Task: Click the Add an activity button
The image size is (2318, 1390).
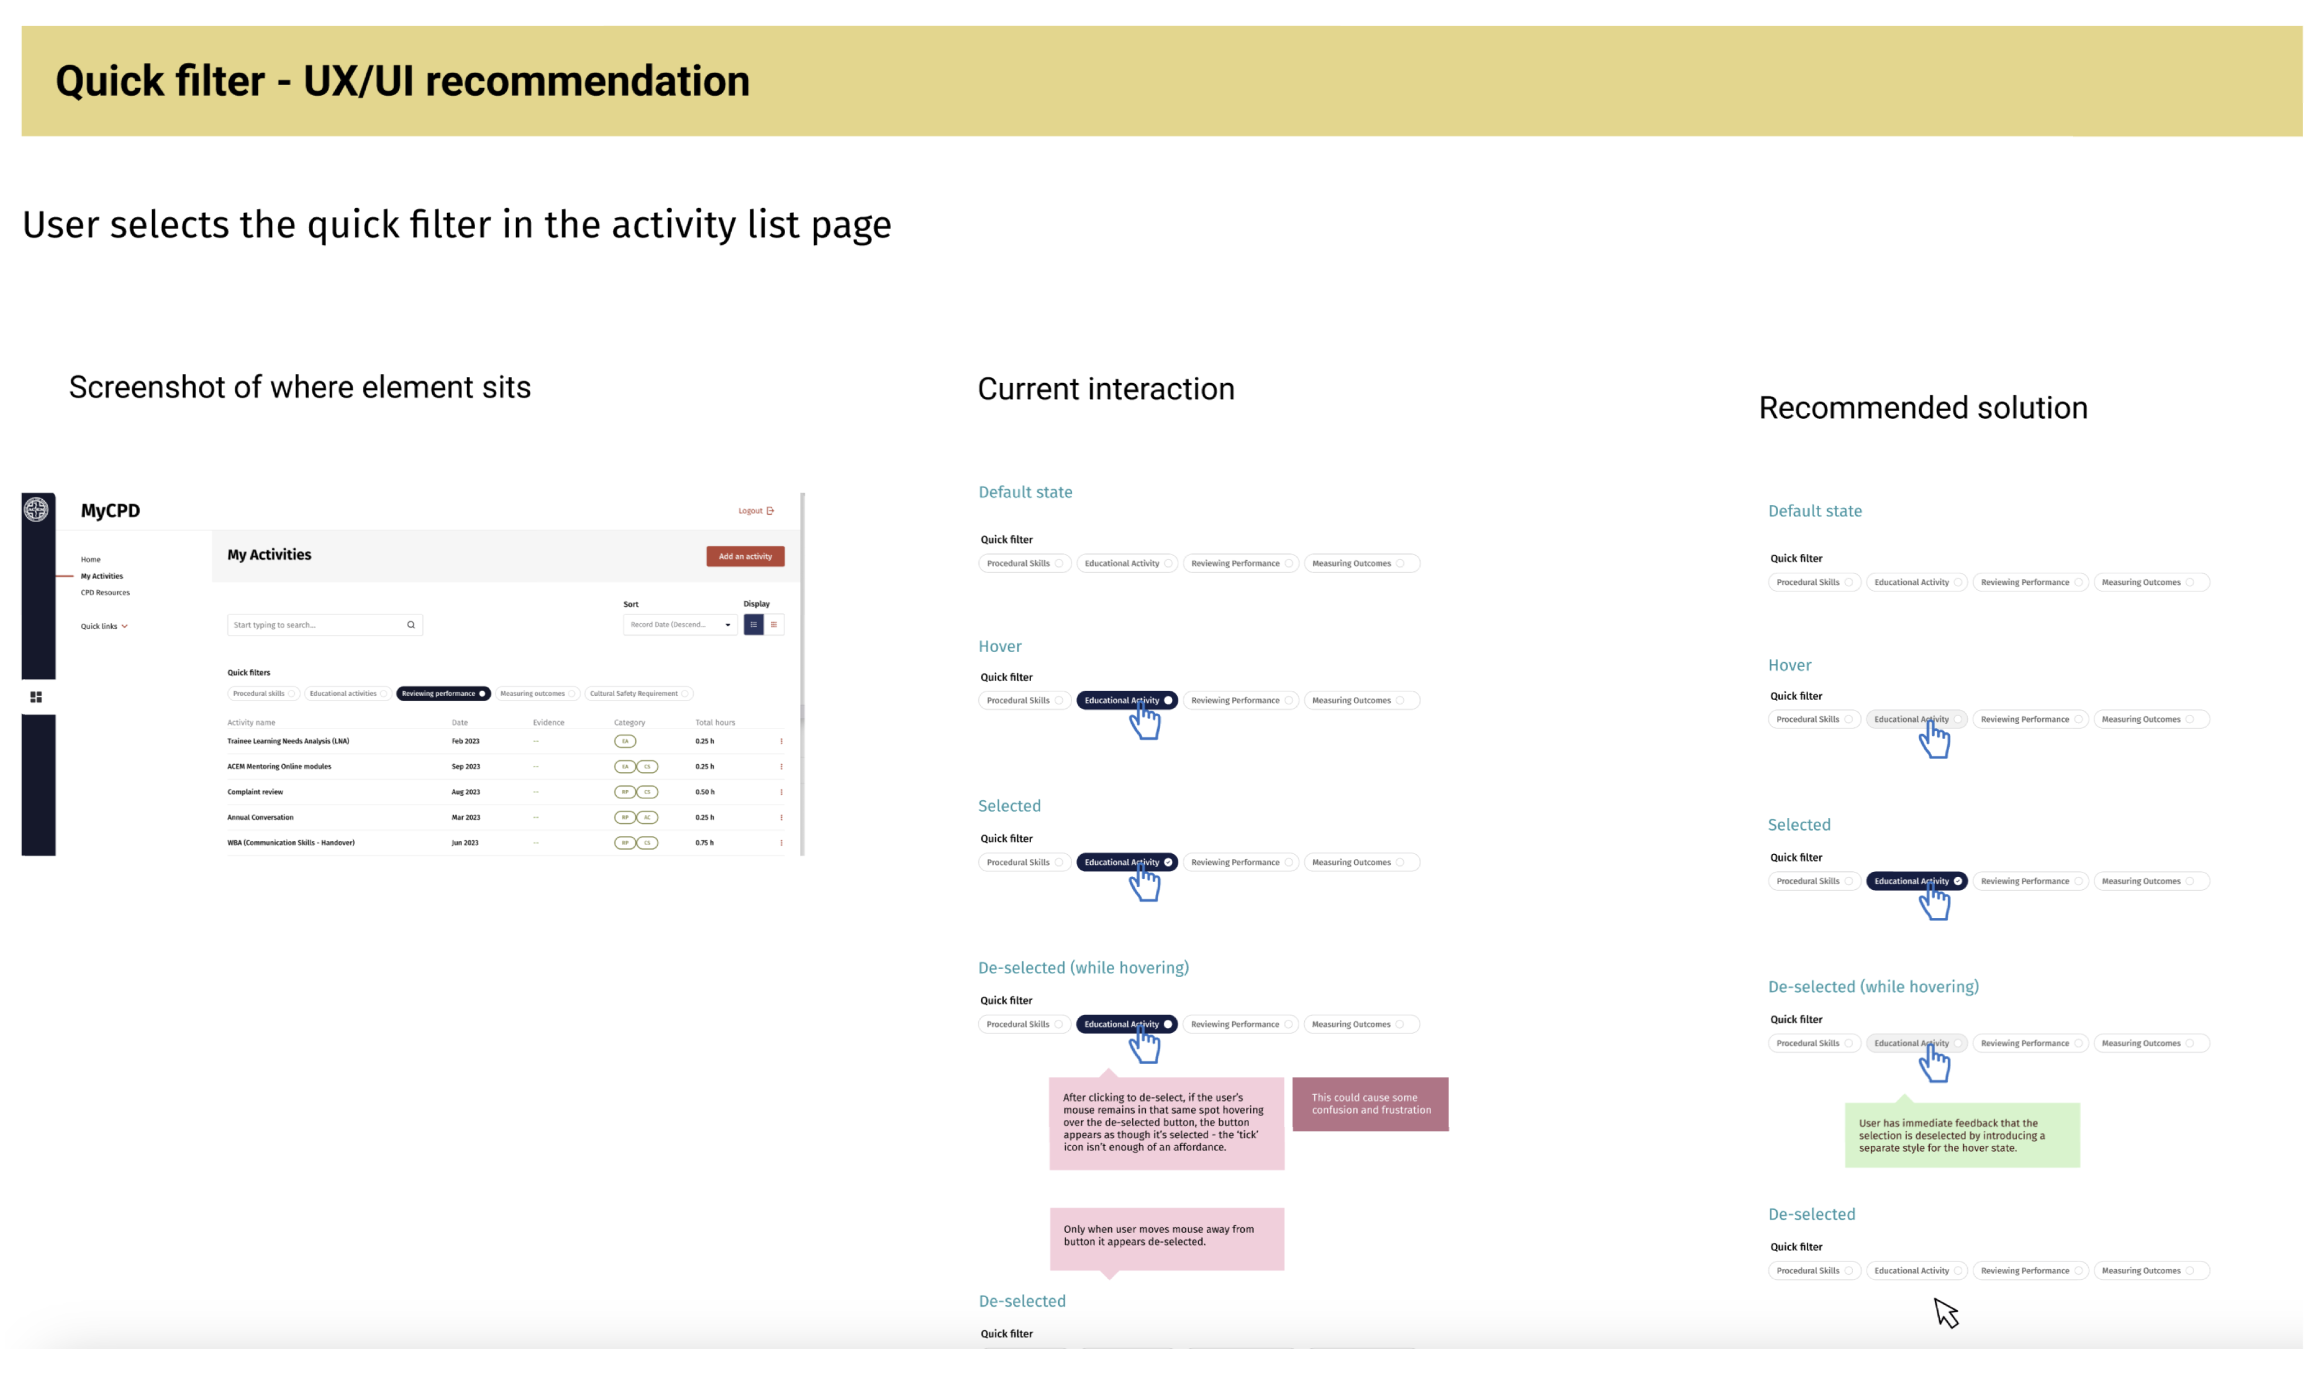Action: [x=745, y=557]
